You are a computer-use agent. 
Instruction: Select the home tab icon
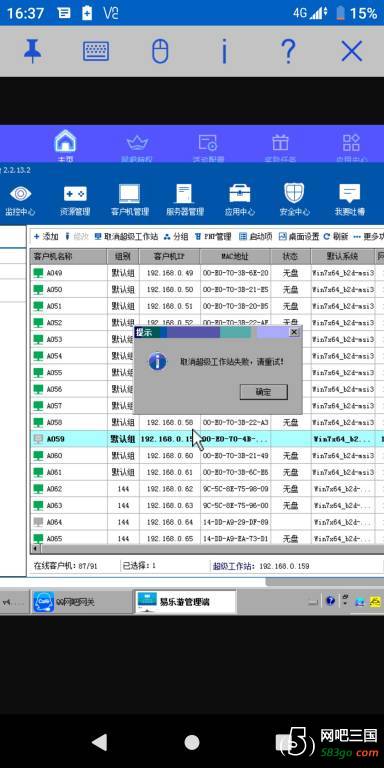[x=65, y=142]
